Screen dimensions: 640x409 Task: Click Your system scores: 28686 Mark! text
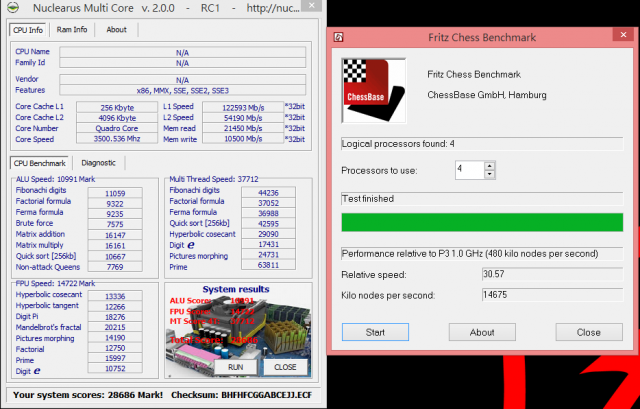point(88,395)
